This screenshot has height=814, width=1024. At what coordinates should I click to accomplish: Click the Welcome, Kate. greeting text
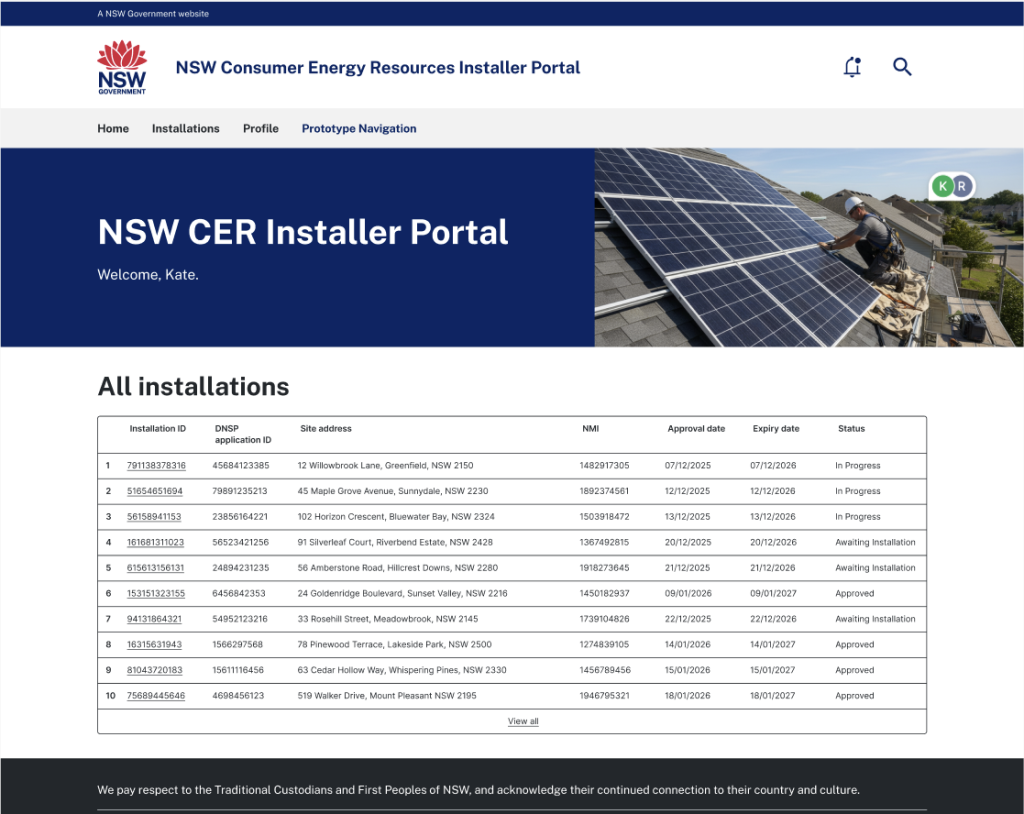click(148, 275)
